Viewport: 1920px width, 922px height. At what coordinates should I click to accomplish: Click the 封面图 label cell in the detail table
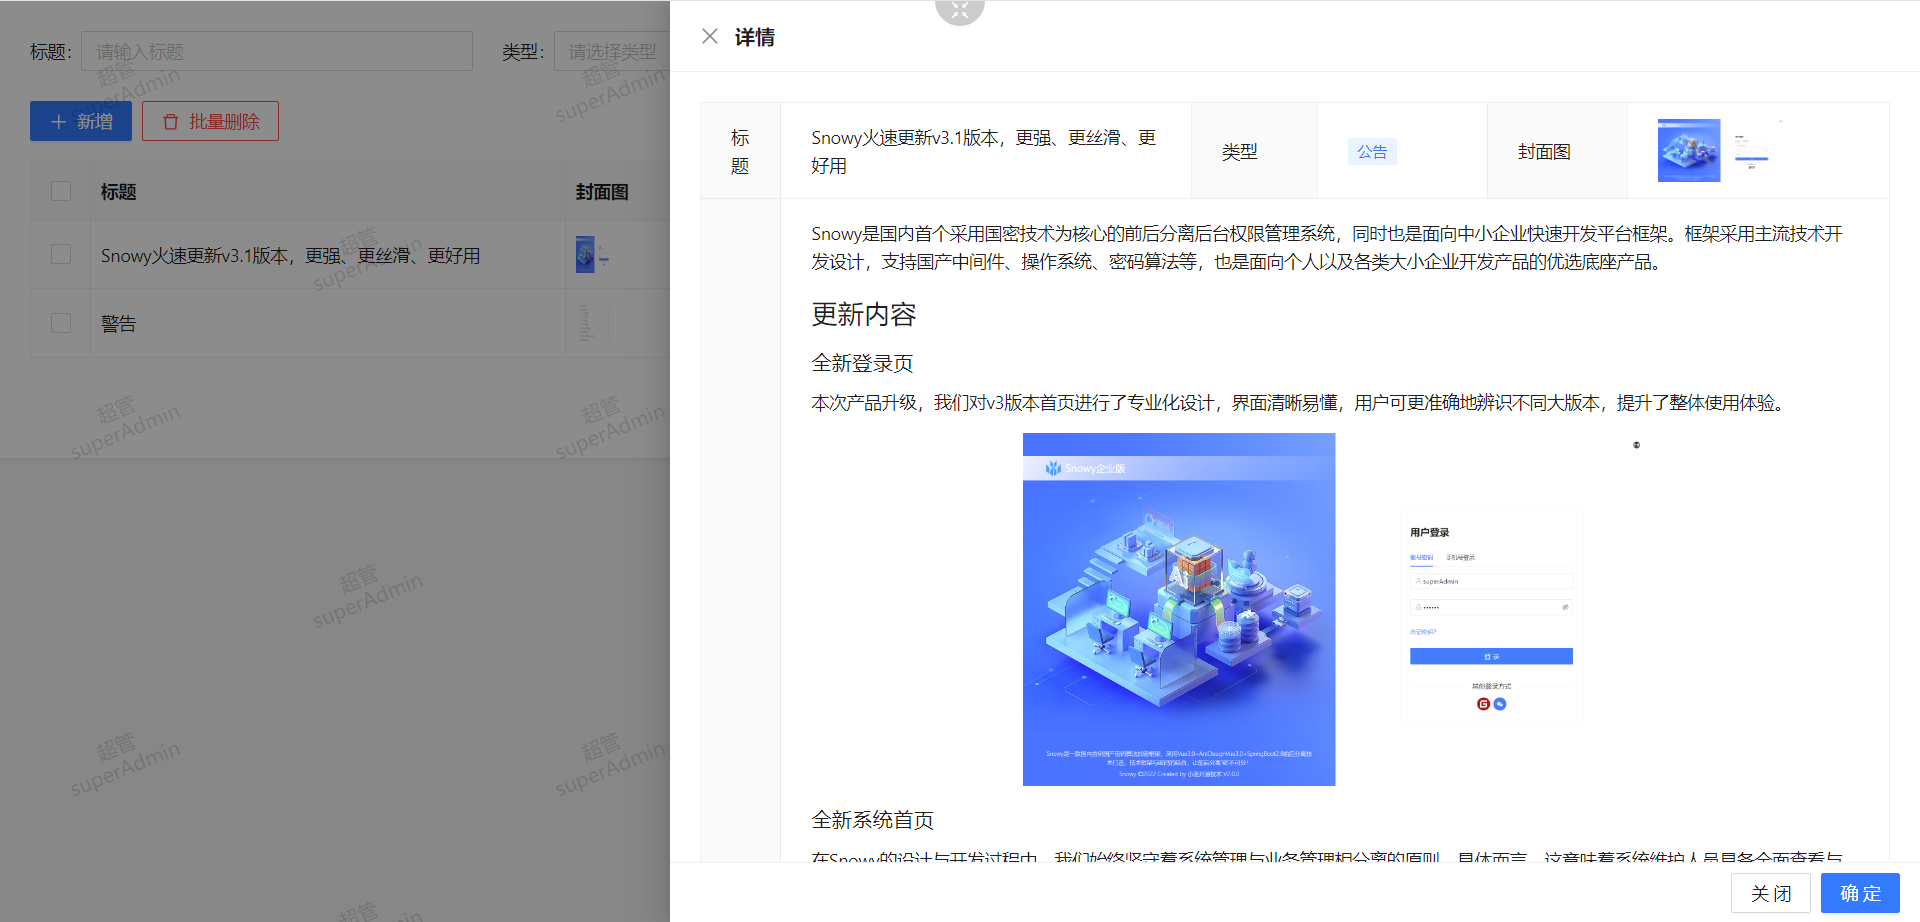coord(1557,151)
